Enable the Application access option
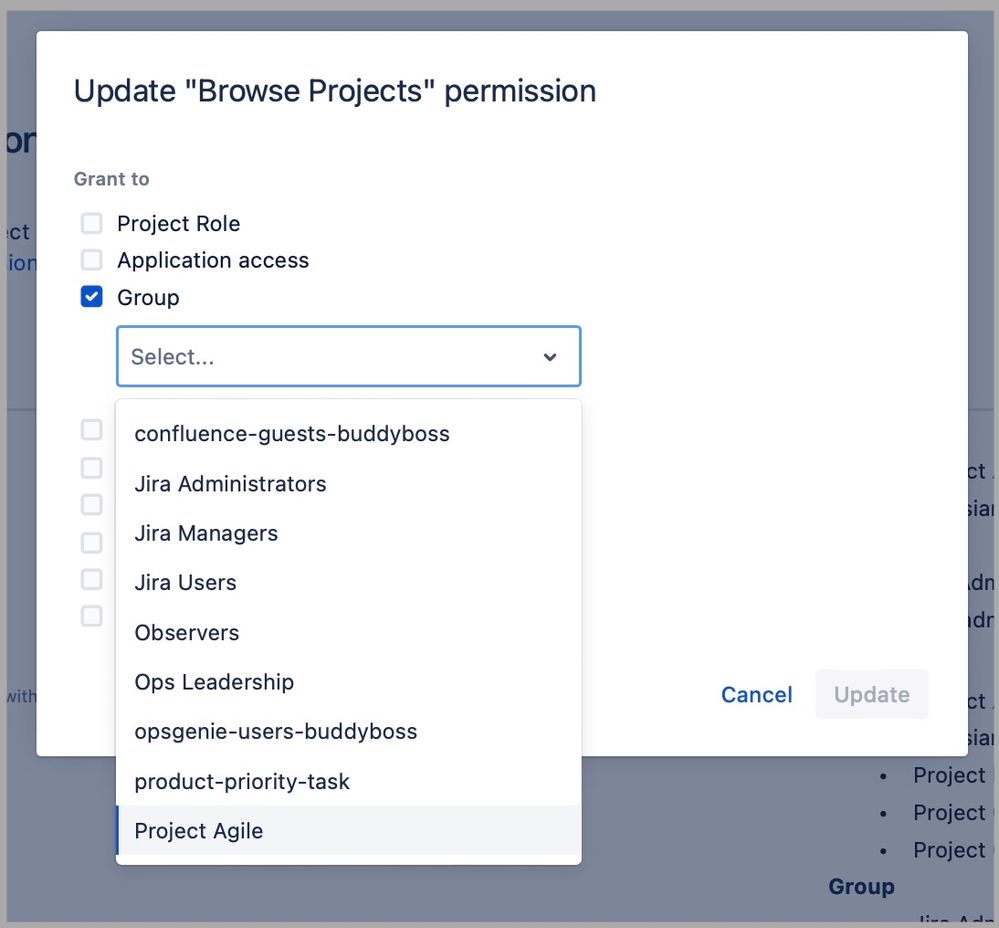Screen dimensions: 999x928 91,260
